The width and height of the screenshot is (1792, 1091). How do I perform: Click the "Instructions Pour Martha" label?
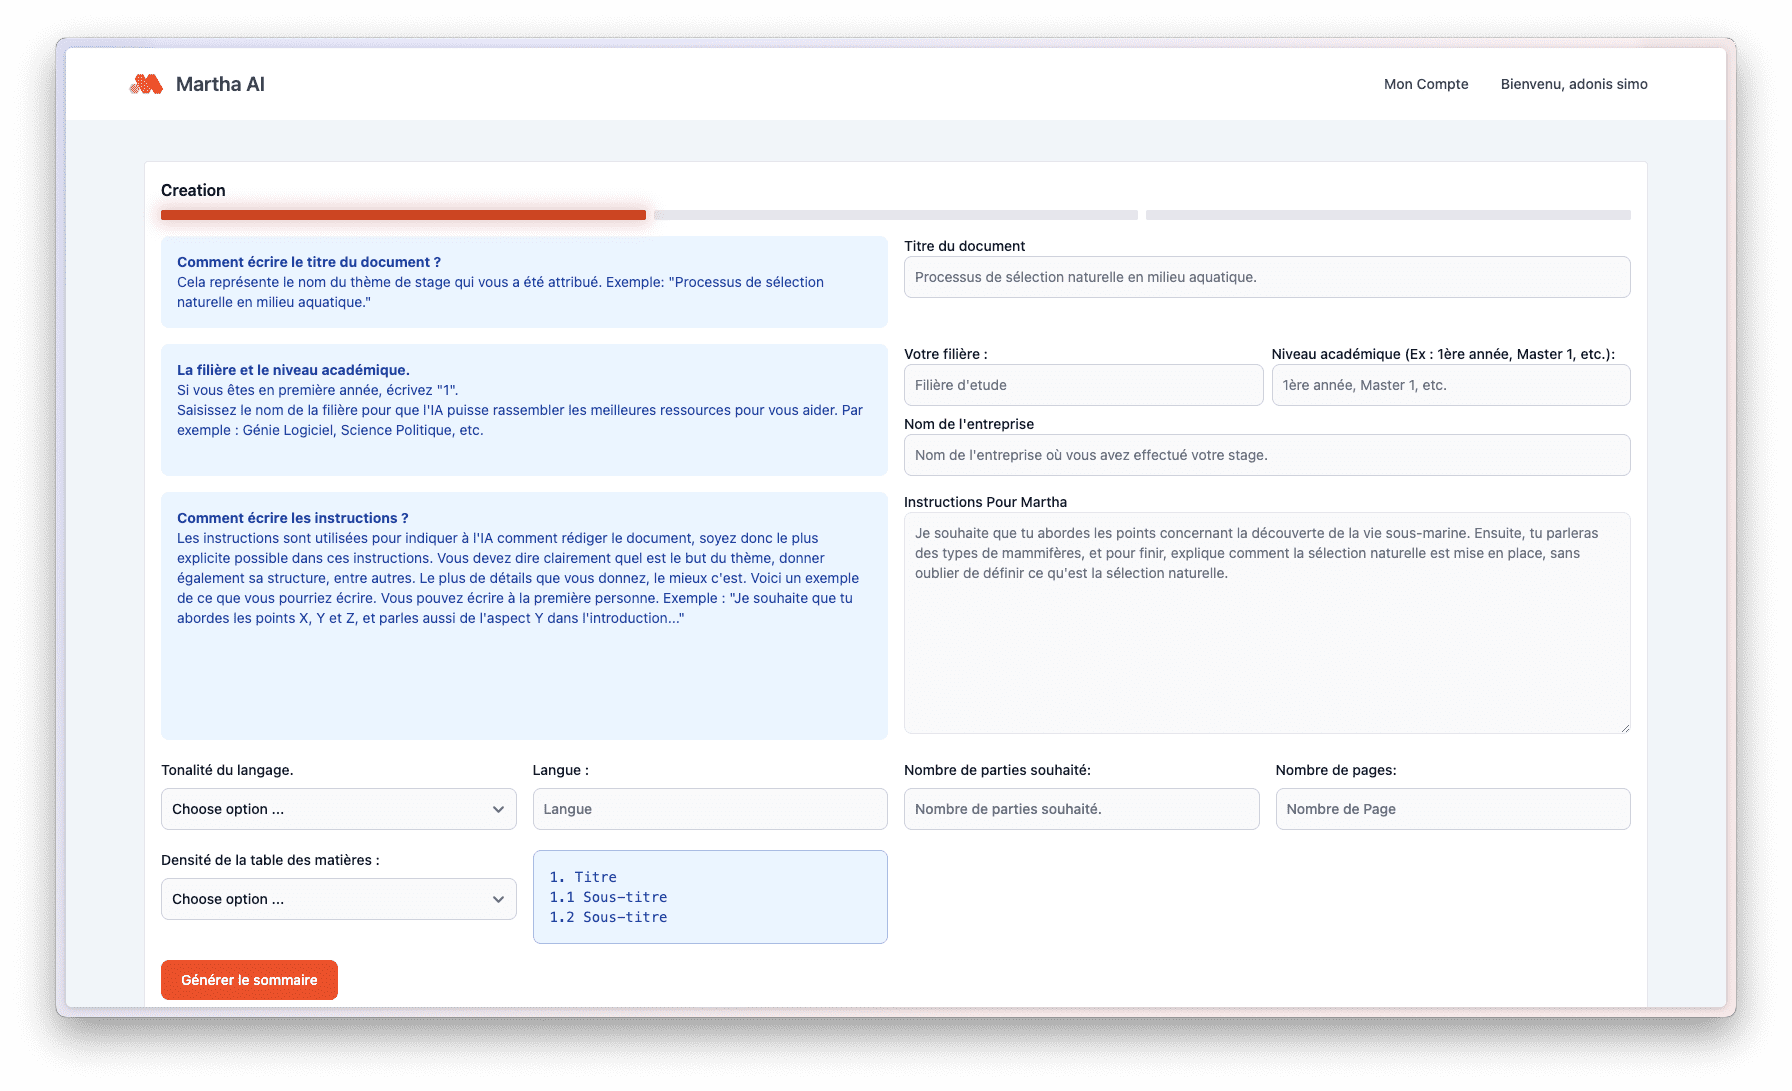coord(985,502)
